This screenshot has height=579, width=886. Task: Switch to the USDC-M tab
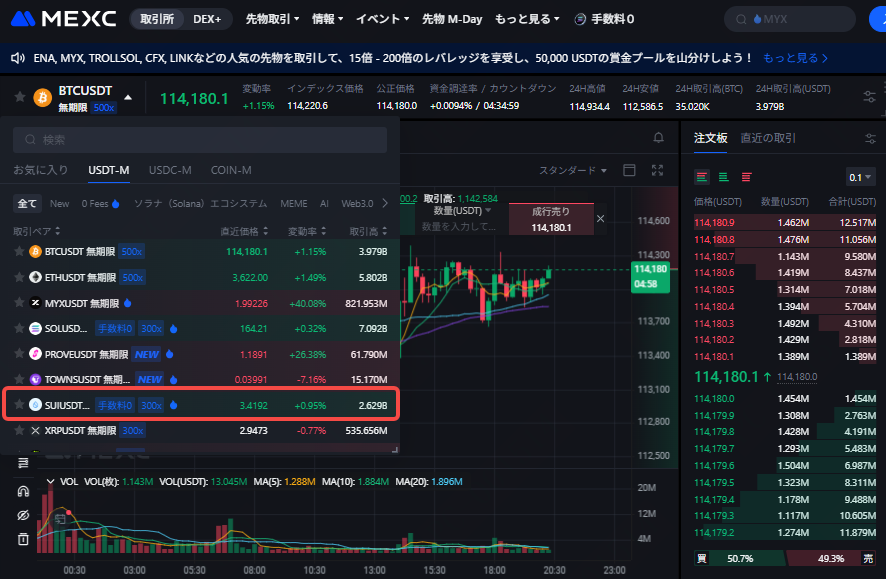(x=170, y=170)
